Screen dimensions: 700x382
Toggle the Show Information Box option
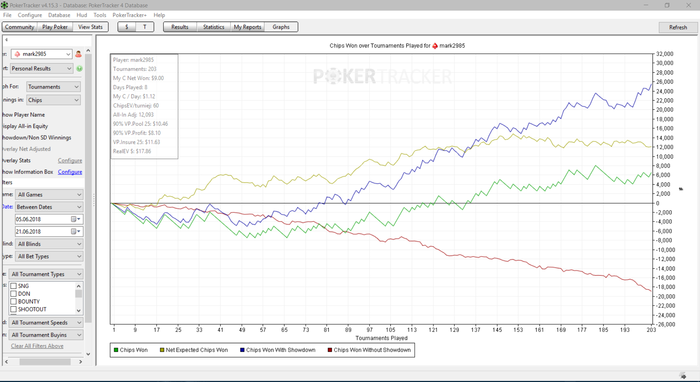click(x=28, y=172)
